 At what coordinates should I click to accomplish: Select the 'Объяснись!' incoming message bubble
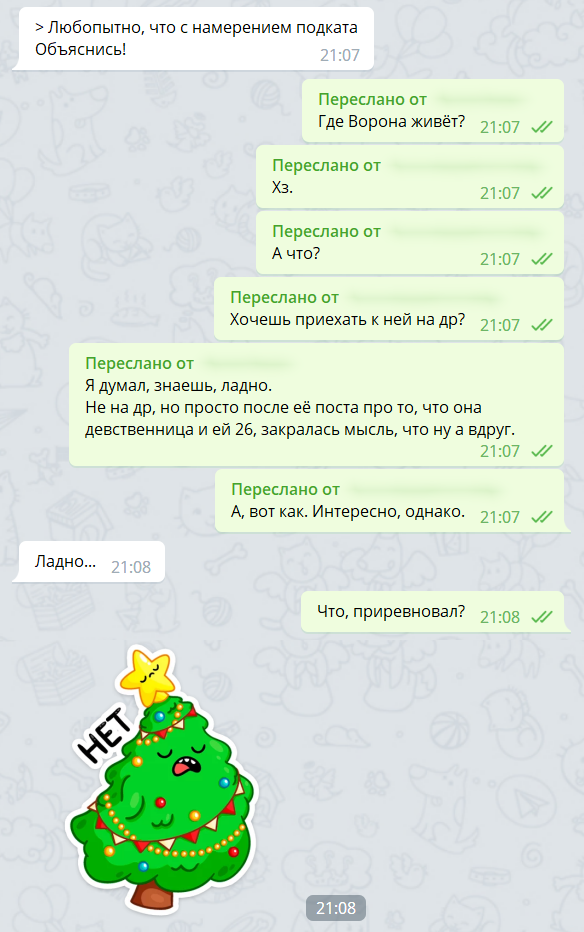point(195,39)
